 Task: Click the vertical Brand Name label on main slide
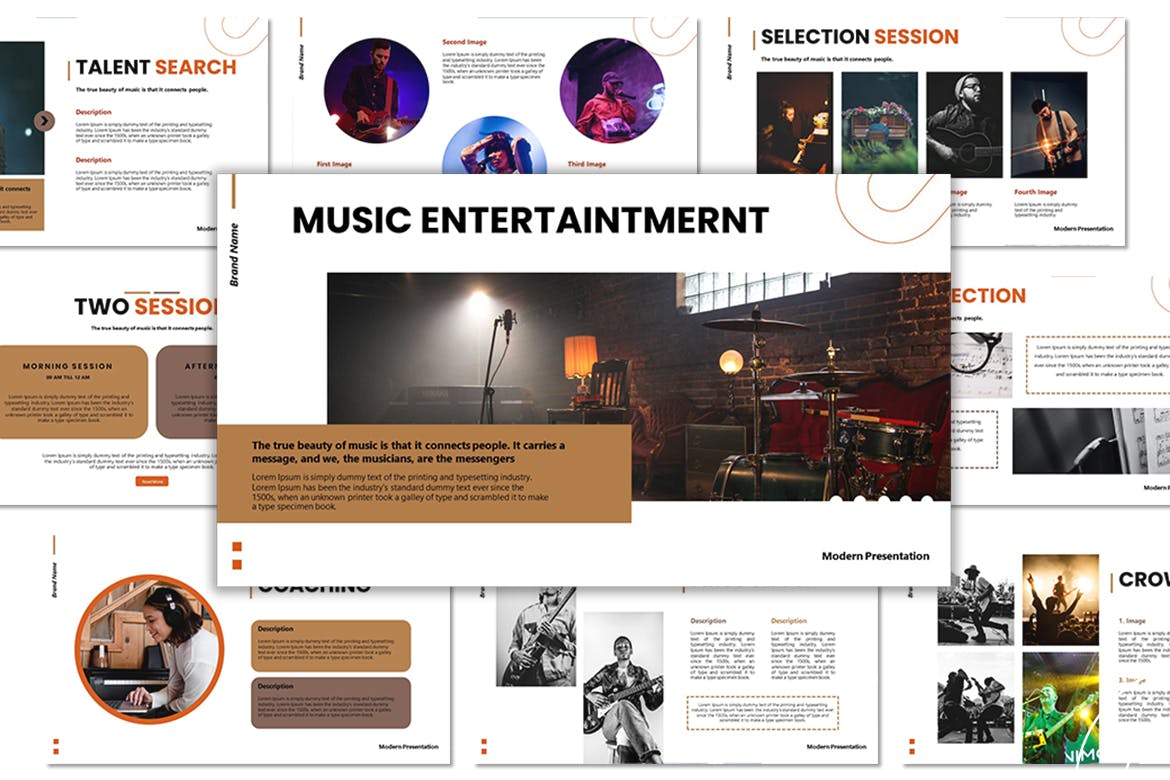pyautogui.click(x=234, y=255)
